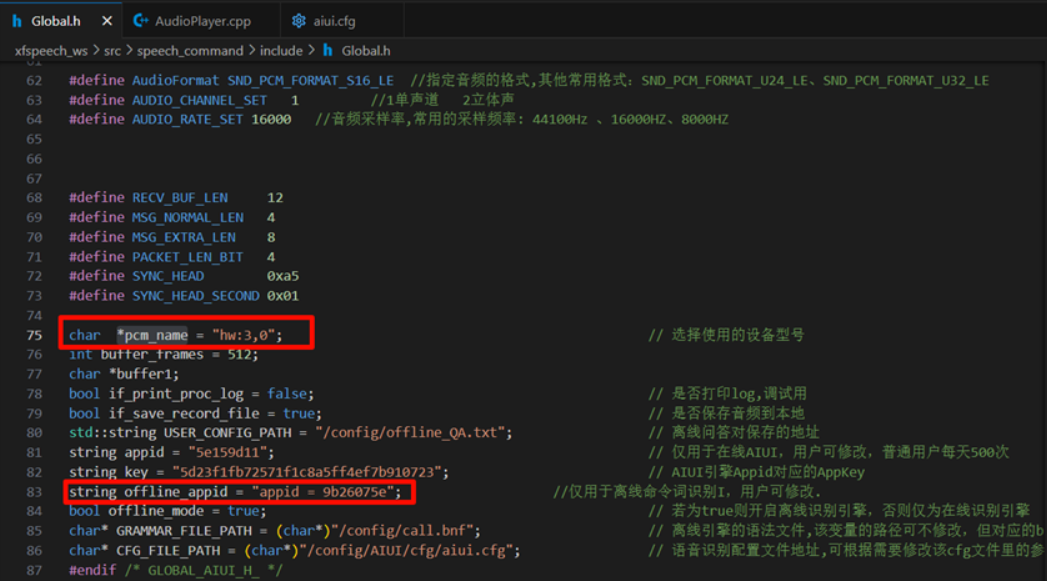Click the C++ icon on AudioPlayer.cpp tab
1047x581 pixels.
(x=139, y=20)
